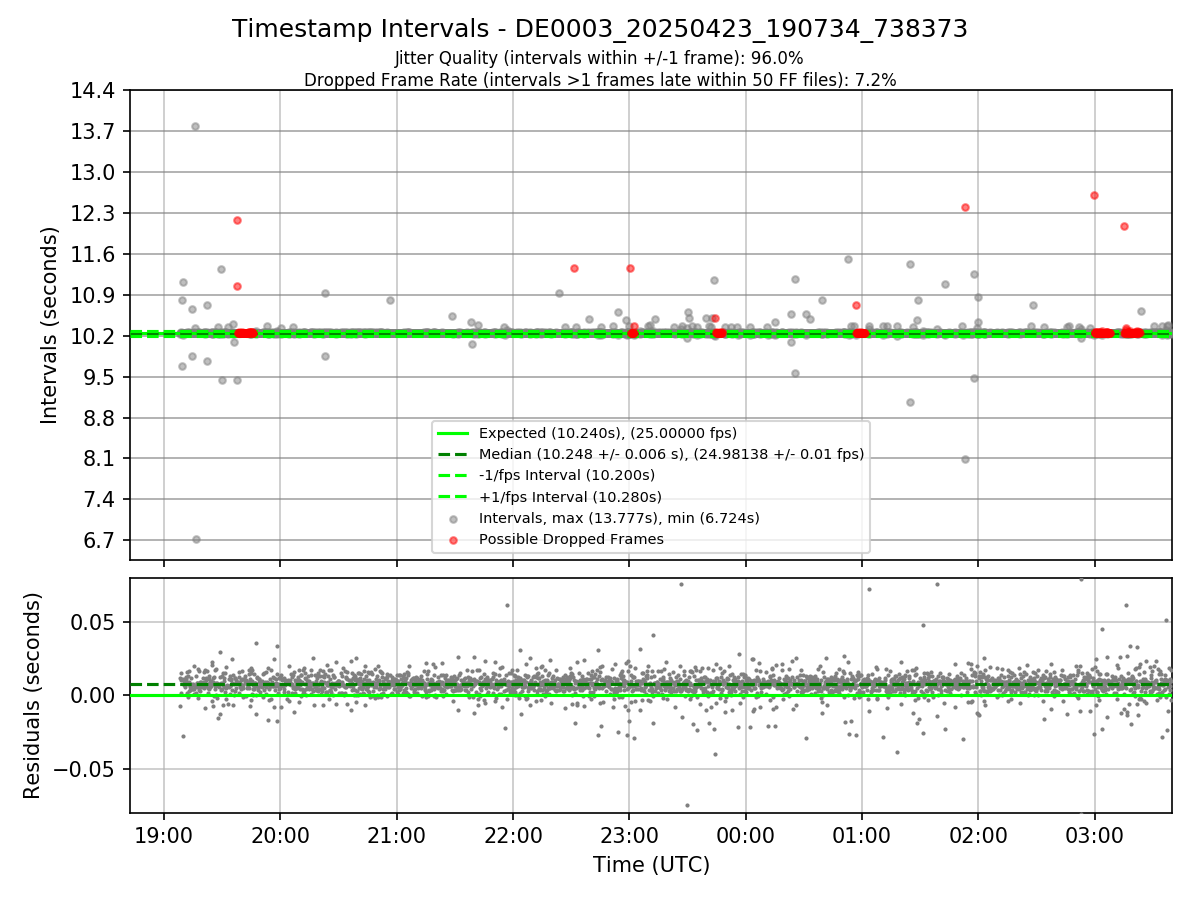Screen dimensions: 1200x900
Task: Click the 20:00 x-axis tick label
Action: 280,835
